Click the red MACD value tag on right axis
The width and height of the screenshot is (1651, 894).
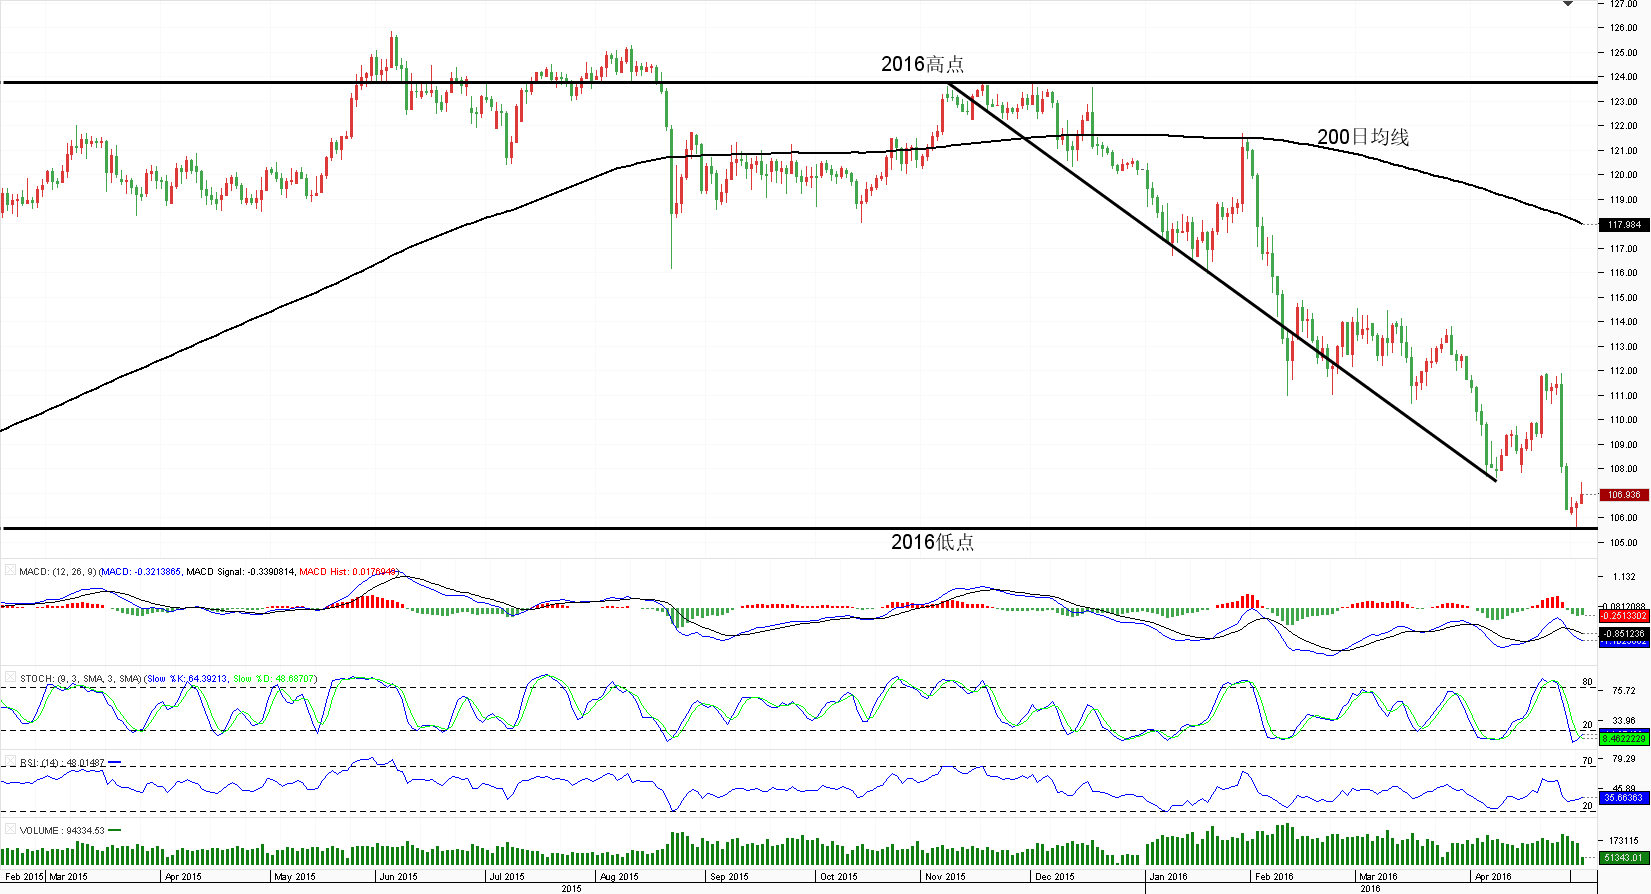[1624, 616]
